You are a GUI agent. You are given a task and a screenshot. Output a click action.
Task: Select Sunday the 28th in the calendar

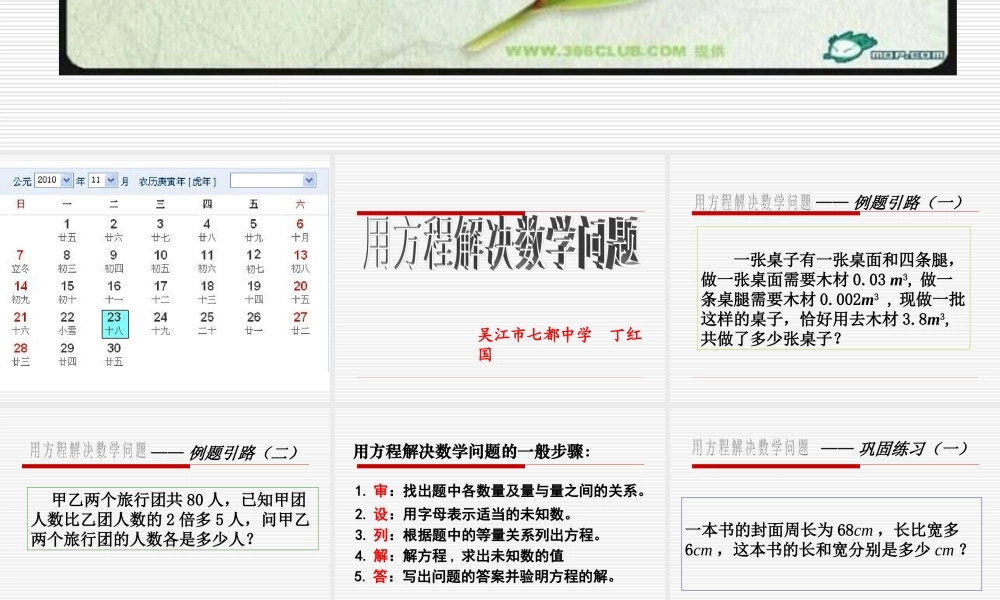coord(20,355)
